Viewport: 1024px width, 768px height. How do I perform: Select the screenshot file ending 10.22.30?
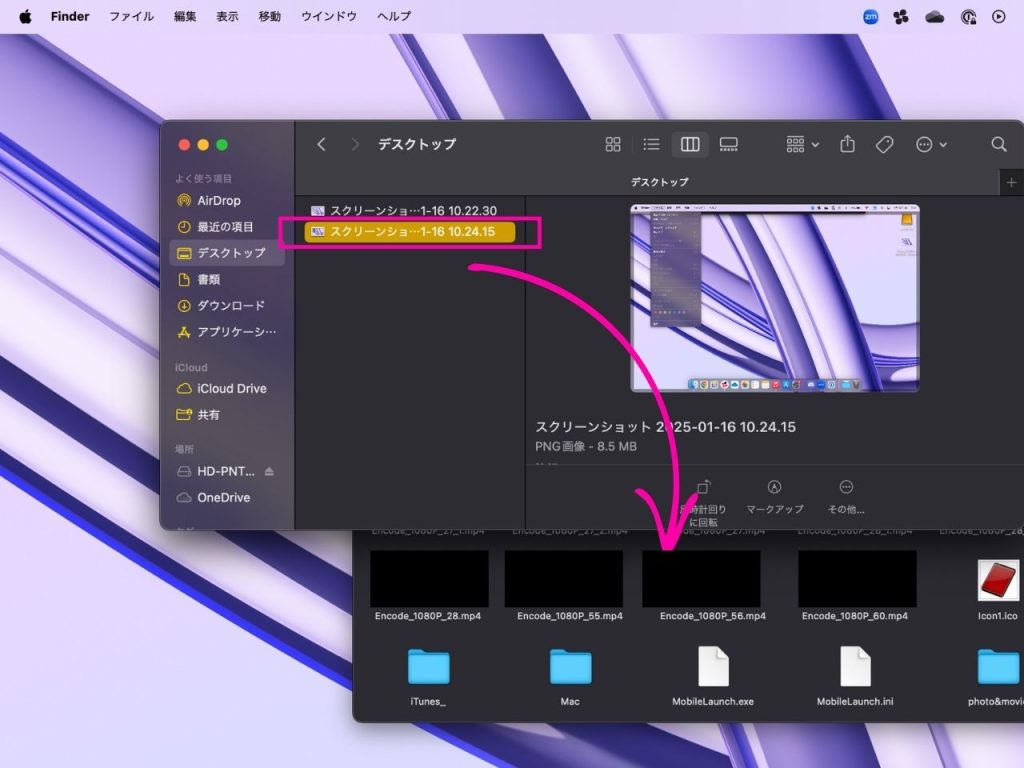[412, 210]
